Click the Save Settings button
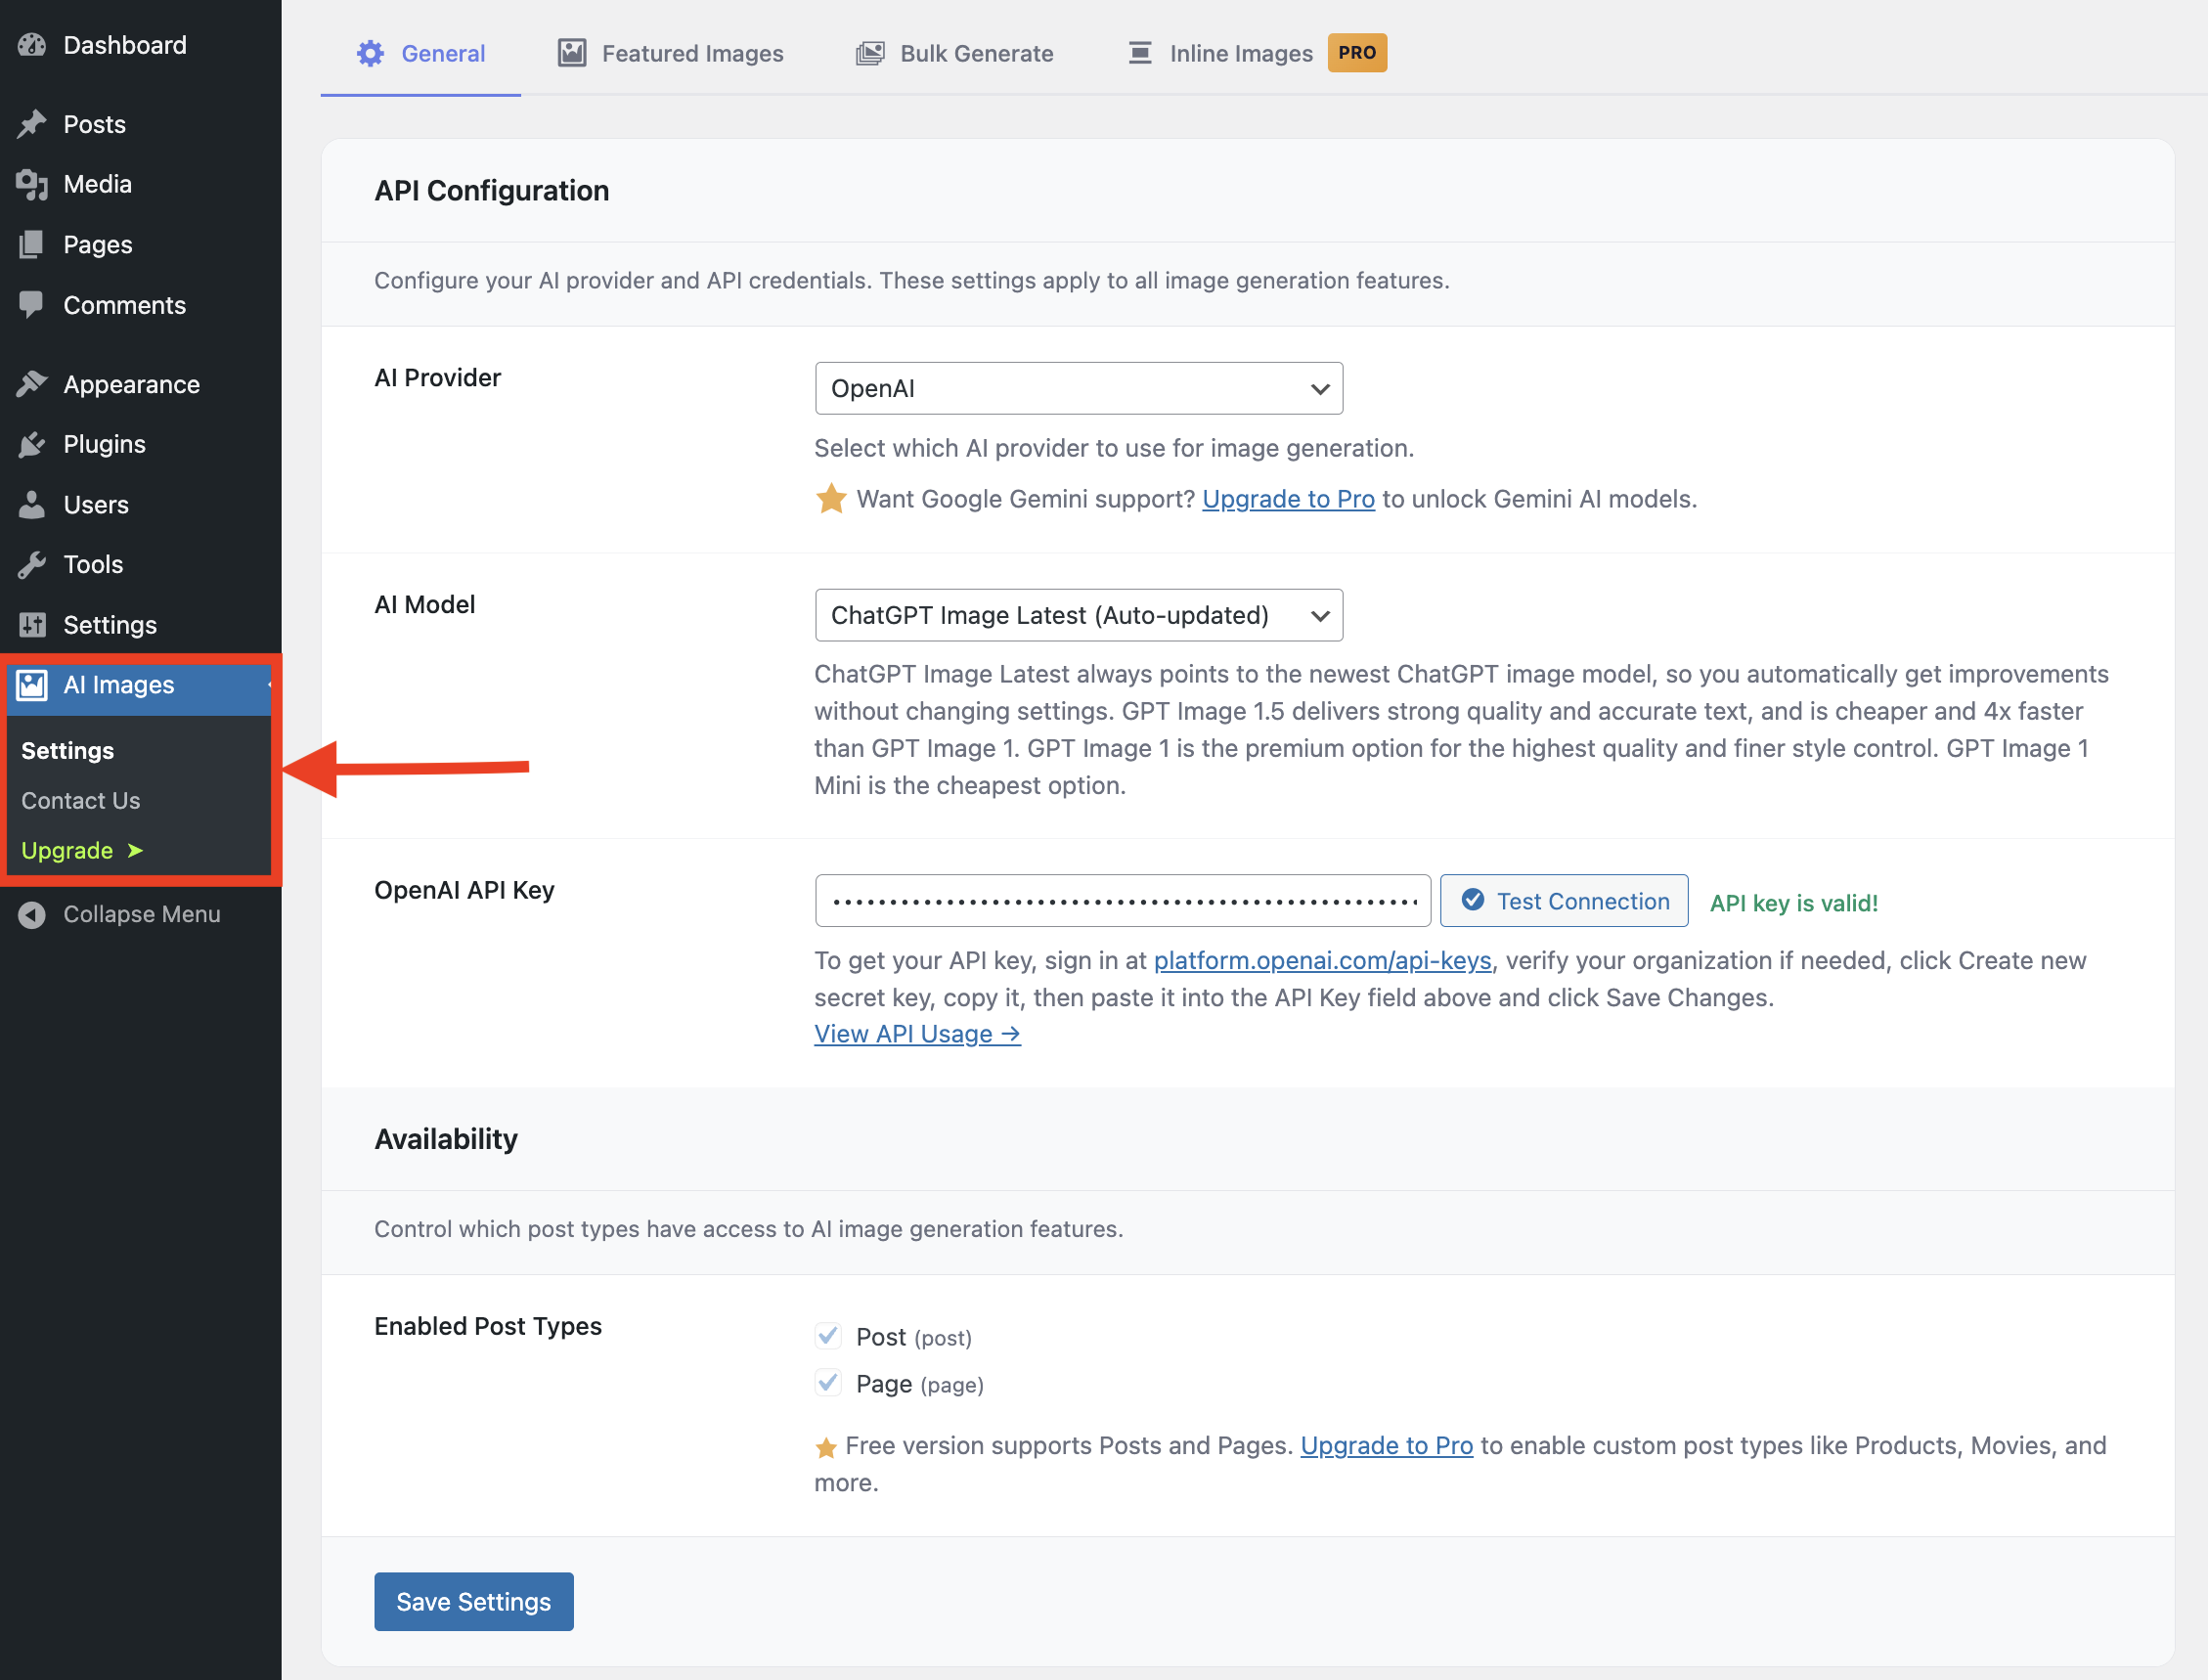Image resolution: width=2208 pixels, height=1680 pixels. coord(473,1601)
